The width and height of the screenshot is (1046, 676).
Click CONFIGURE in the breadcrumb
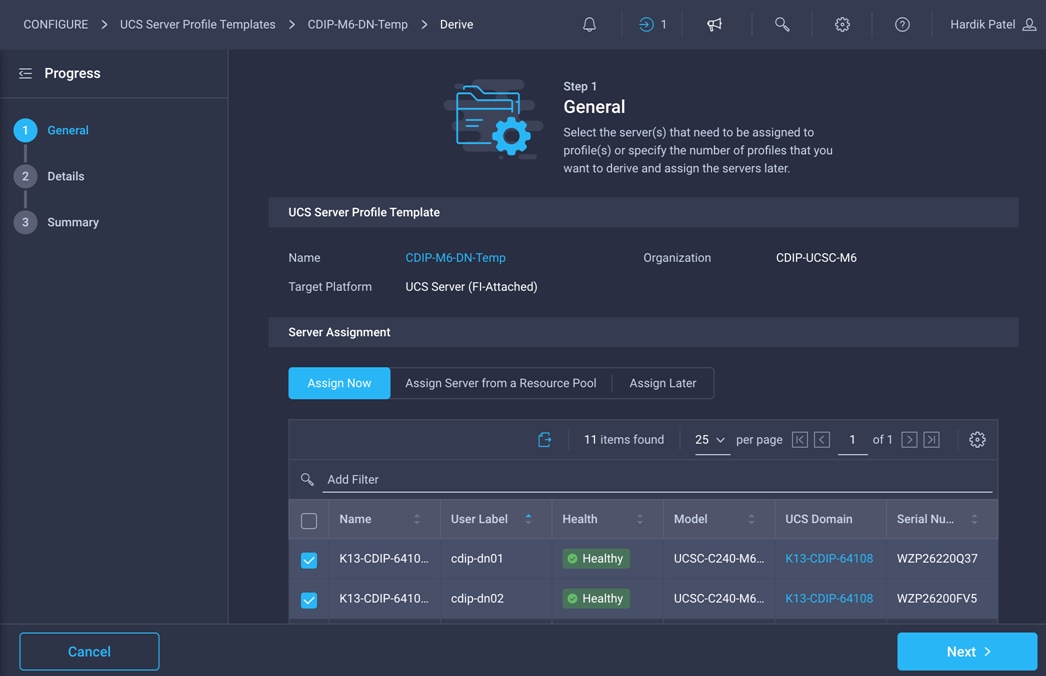56,25
